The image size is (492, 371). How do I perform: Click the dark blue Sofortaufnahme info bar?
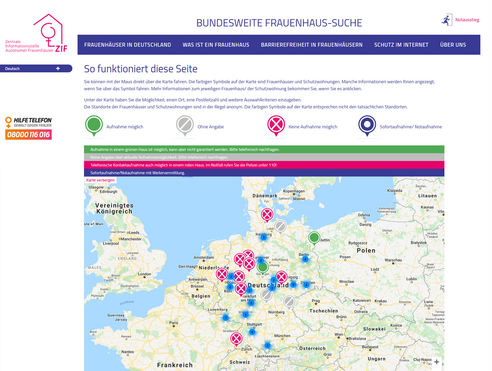pos(264,173)
